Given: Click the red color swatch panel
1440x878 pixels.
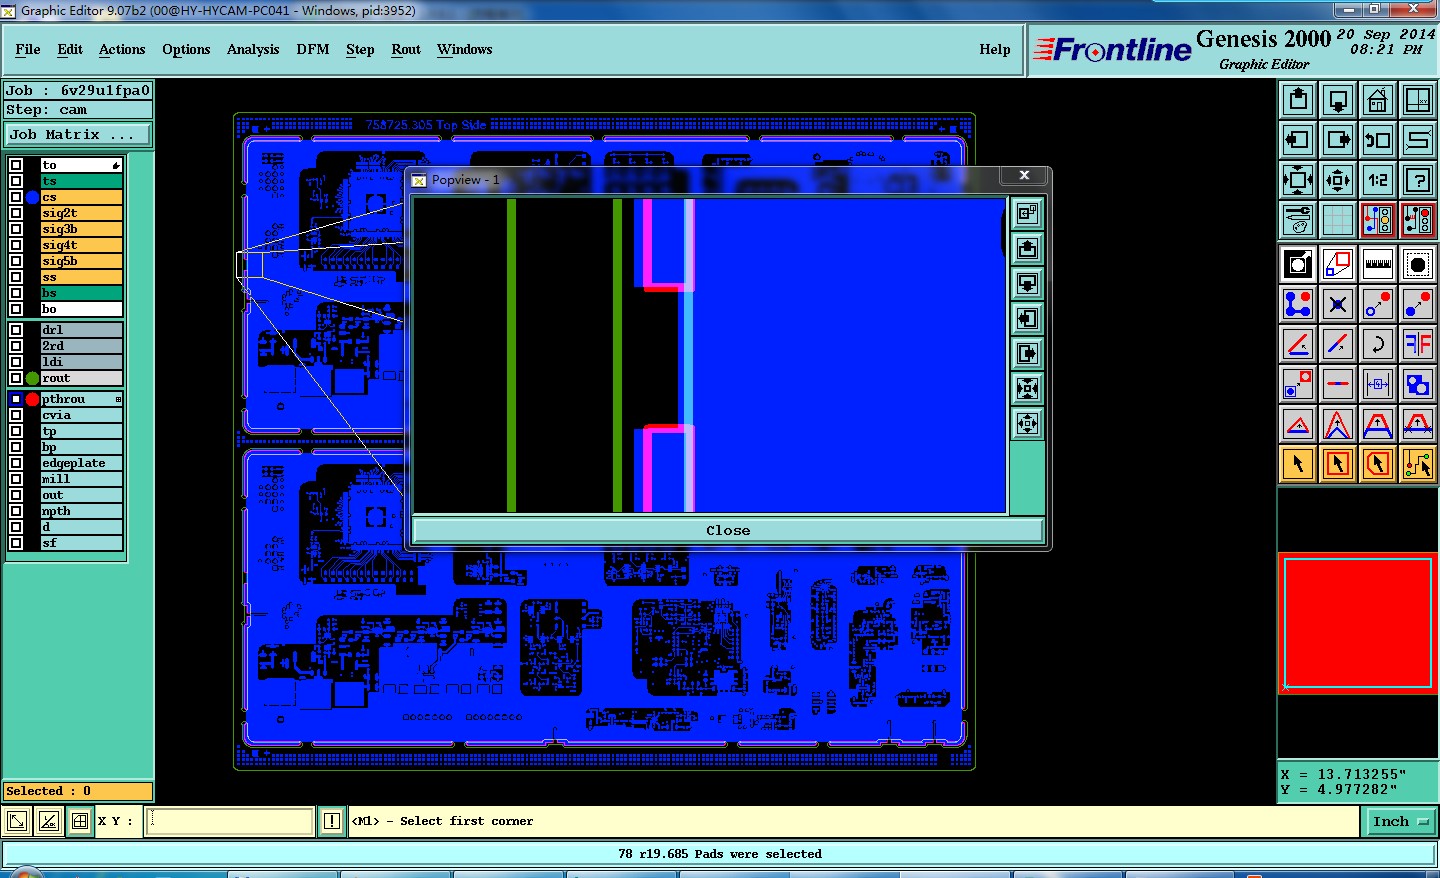Looking at the screenshot, I should (x=1358, y=624).
